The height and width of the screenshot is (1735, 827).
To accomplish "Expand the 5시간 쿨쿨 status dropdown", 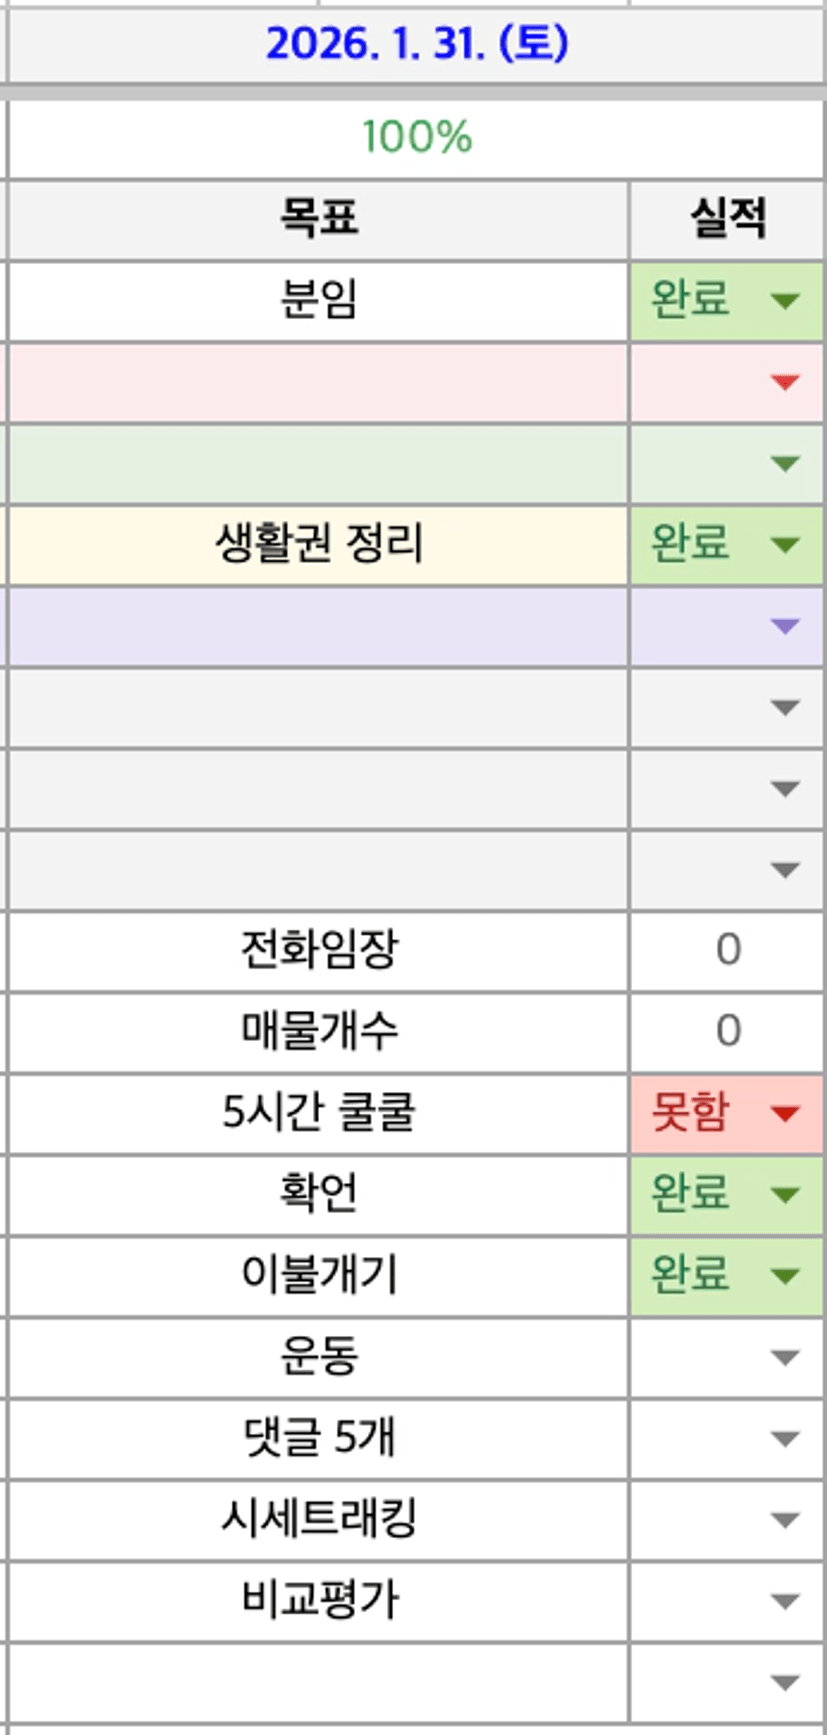I will tap(785, 1113).
